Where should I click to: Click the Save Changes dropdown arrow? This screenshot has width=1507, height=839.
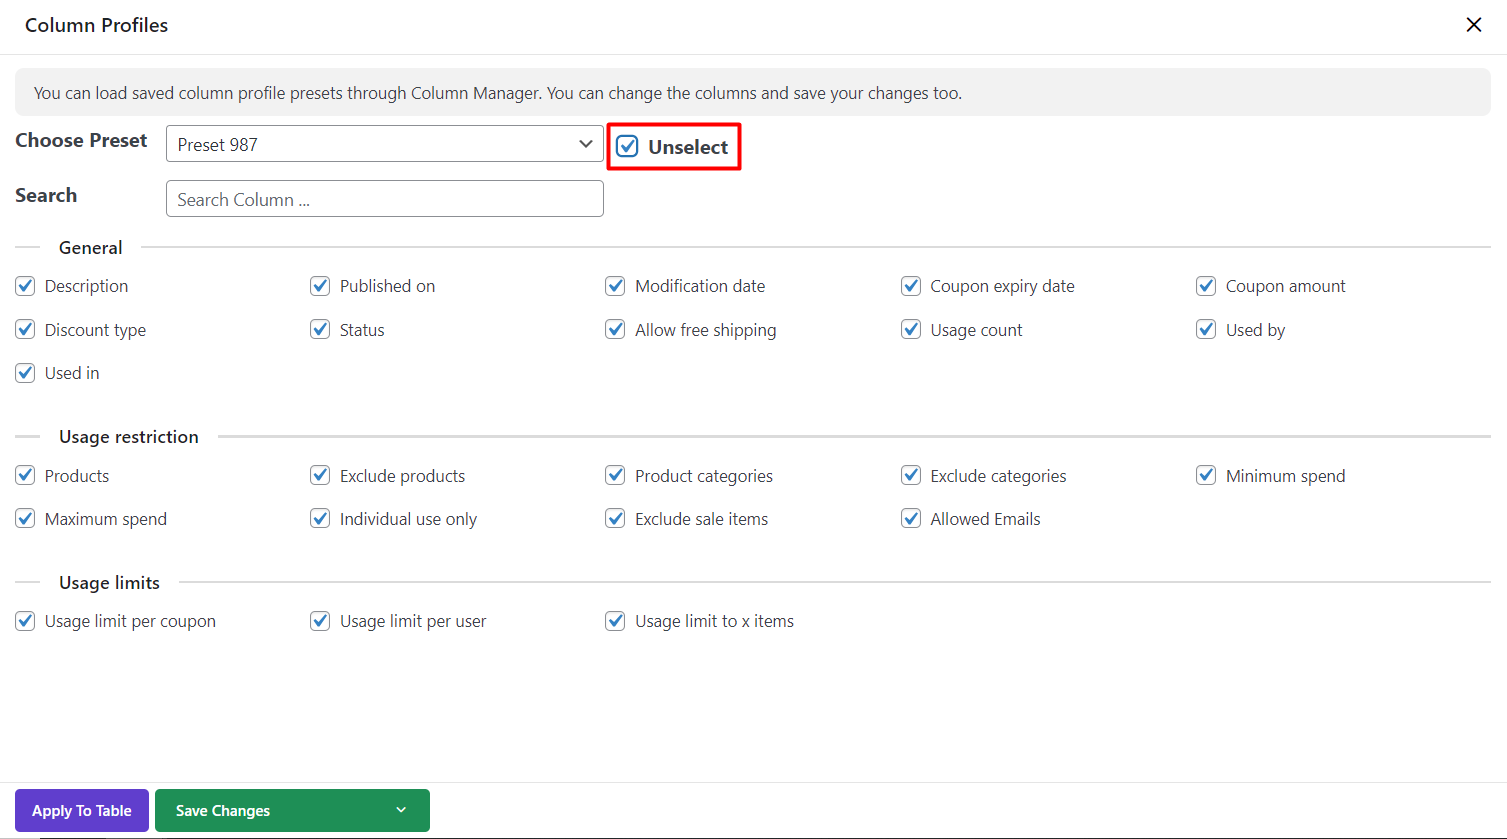401,810
